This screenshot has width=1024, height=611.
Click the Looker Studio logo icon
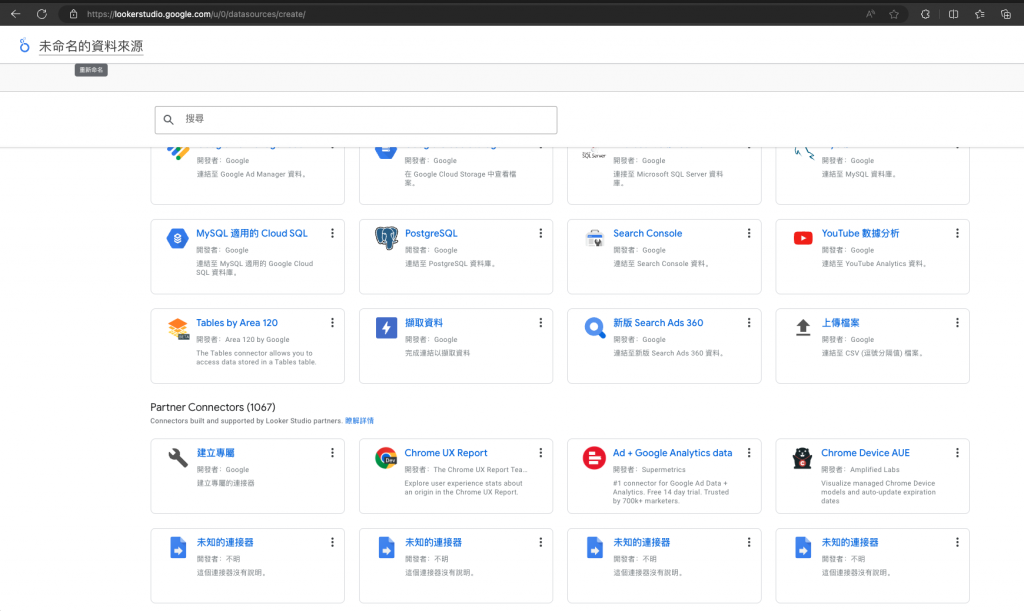(24, 46)
